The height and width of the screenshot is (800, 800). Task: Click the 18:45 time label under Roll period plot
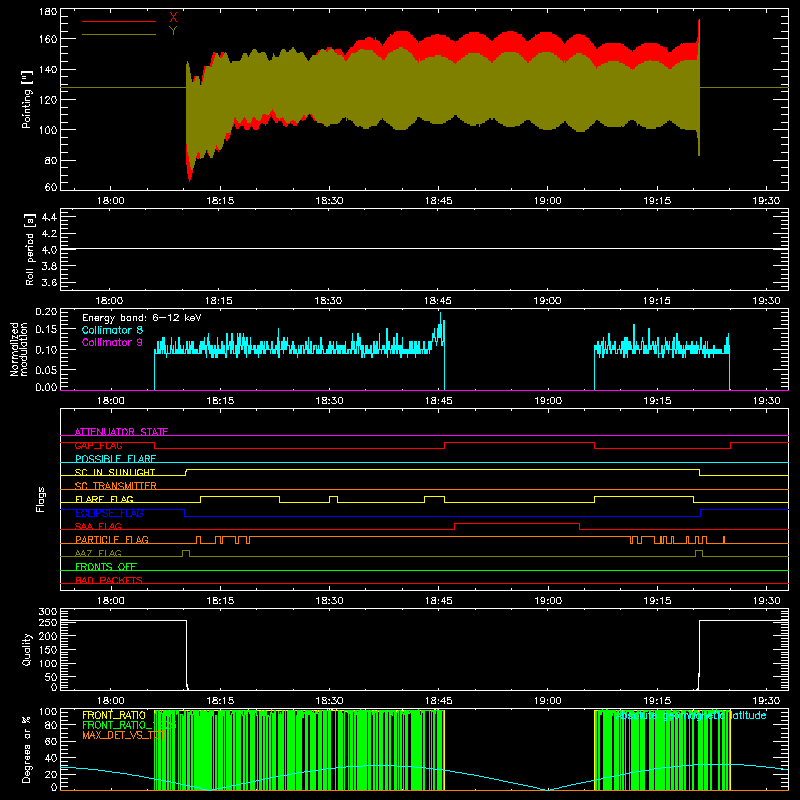[438, 301]
